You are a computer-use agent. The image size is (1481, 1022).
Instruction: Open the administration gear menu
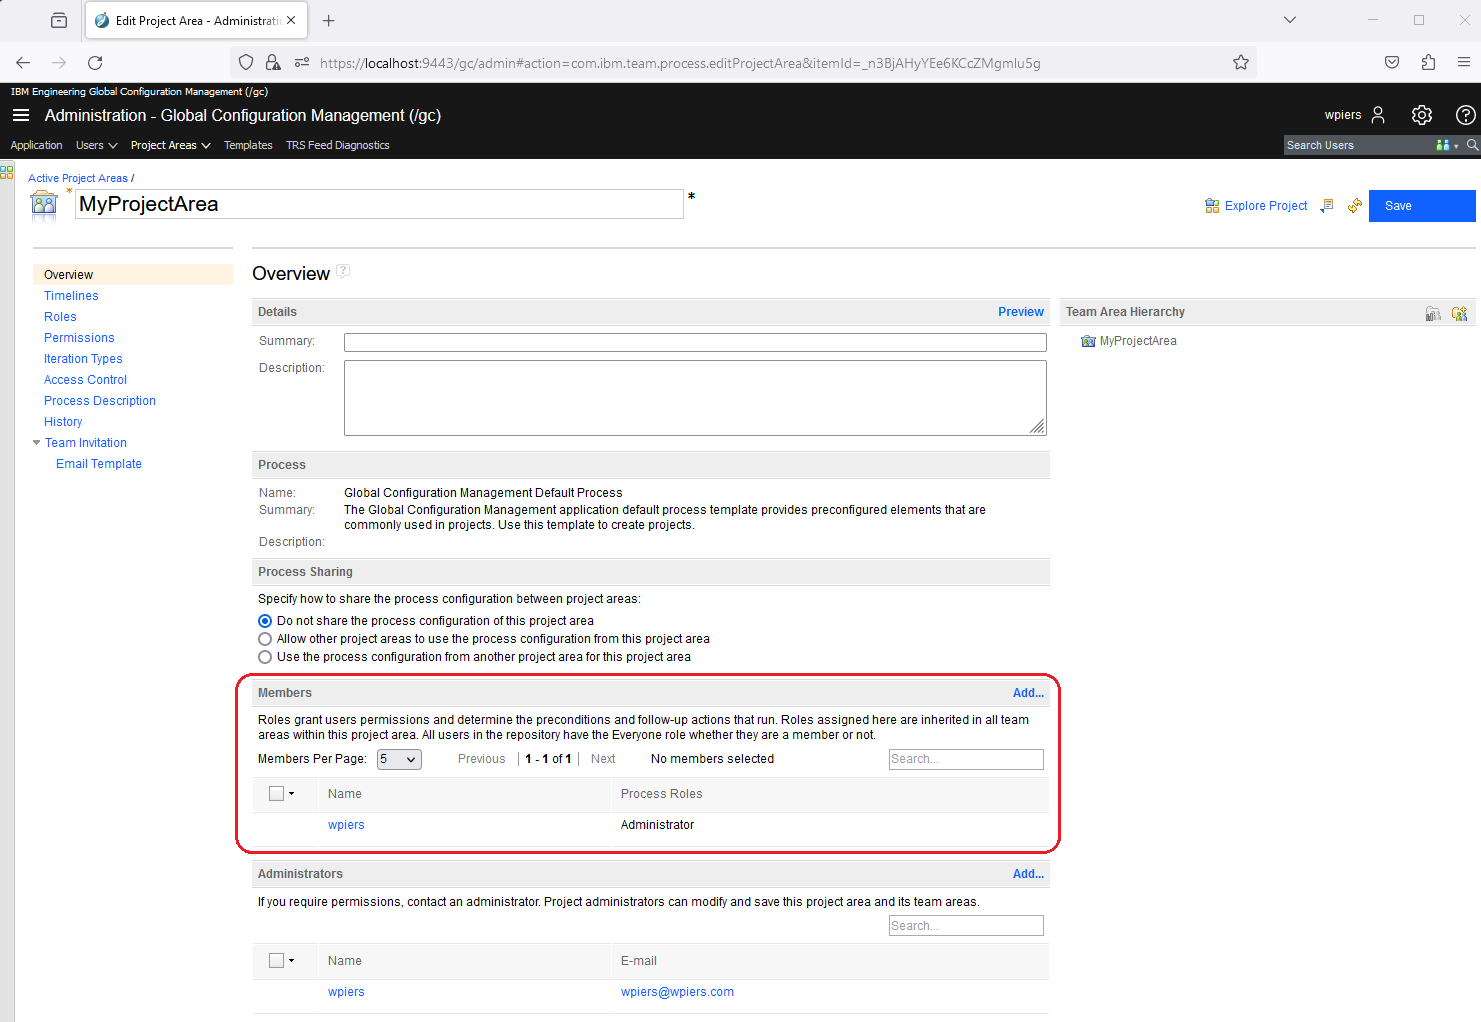[1422, 115]
